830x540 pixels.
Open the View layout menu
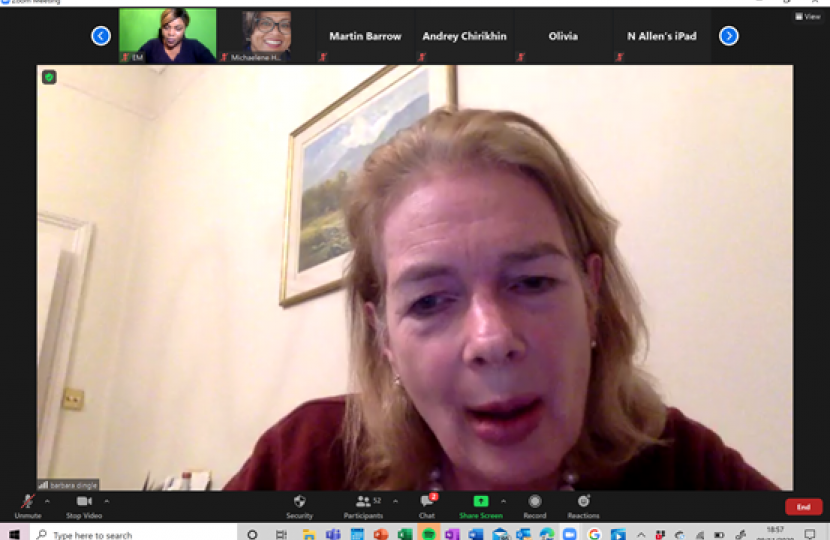coord(807,16)
